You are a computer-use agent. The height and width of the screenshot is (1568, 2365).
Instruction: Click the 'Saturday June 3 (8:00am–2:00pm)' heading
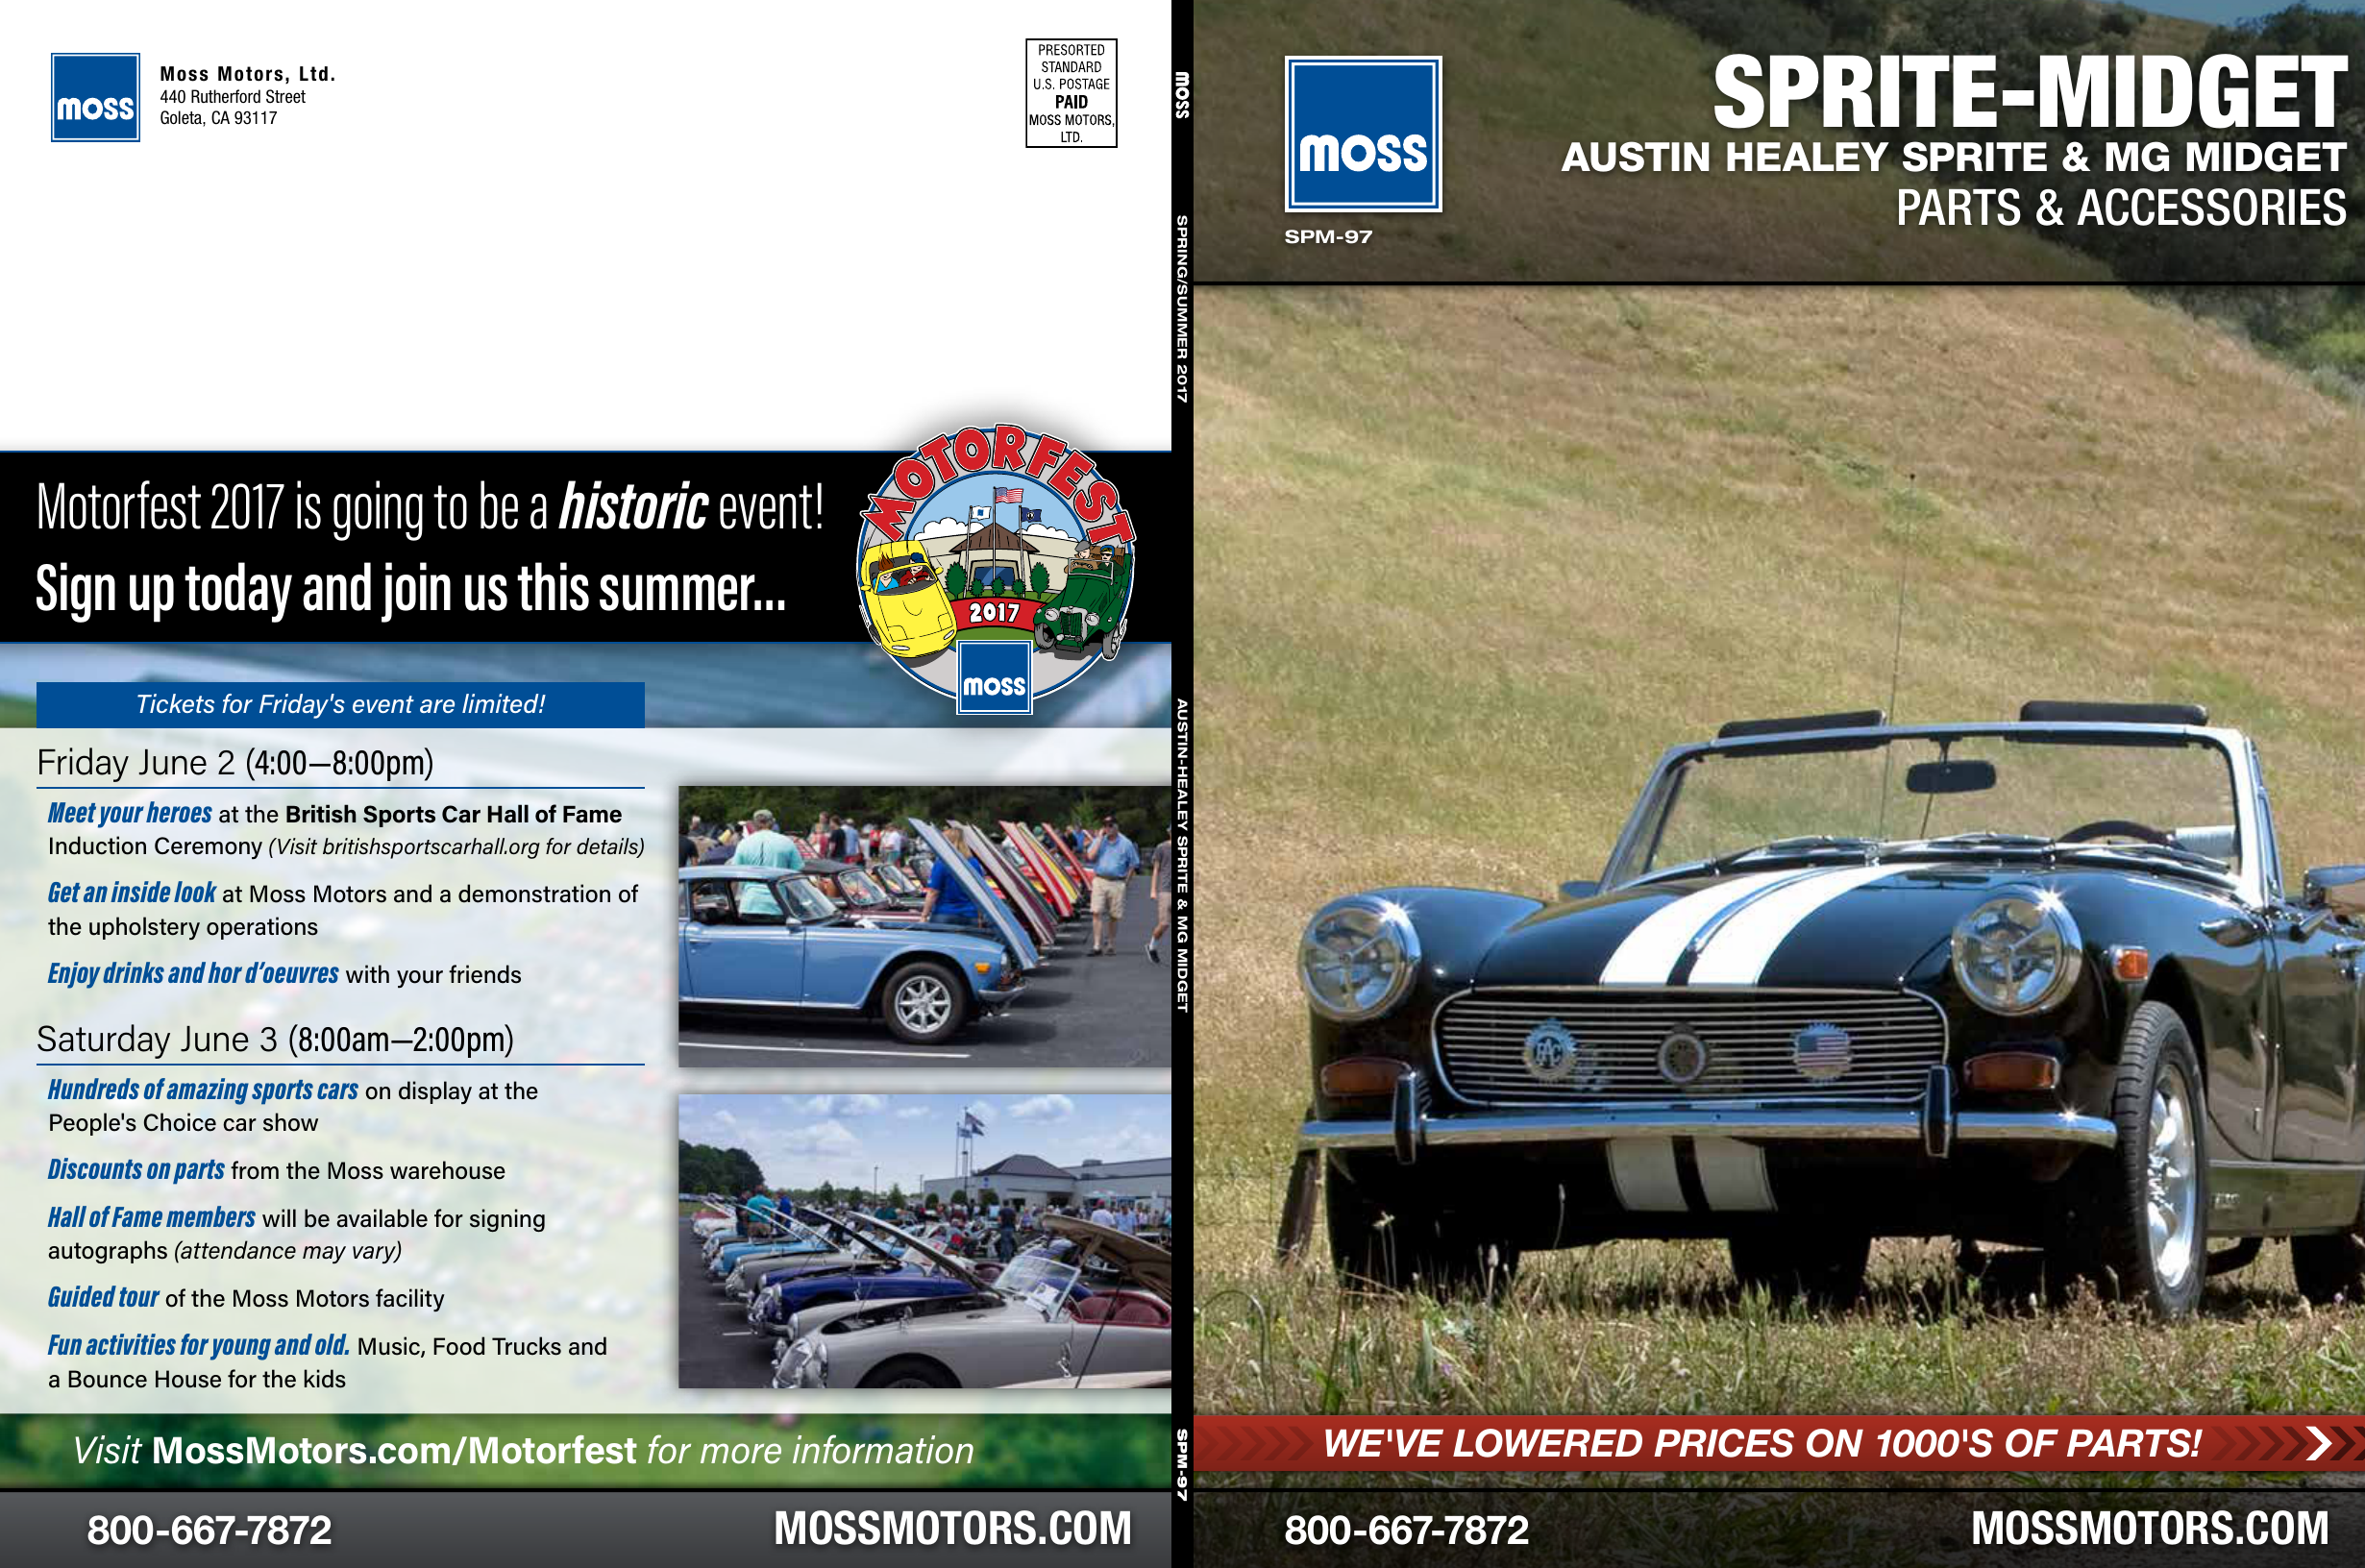click(x=275, y=1039)
